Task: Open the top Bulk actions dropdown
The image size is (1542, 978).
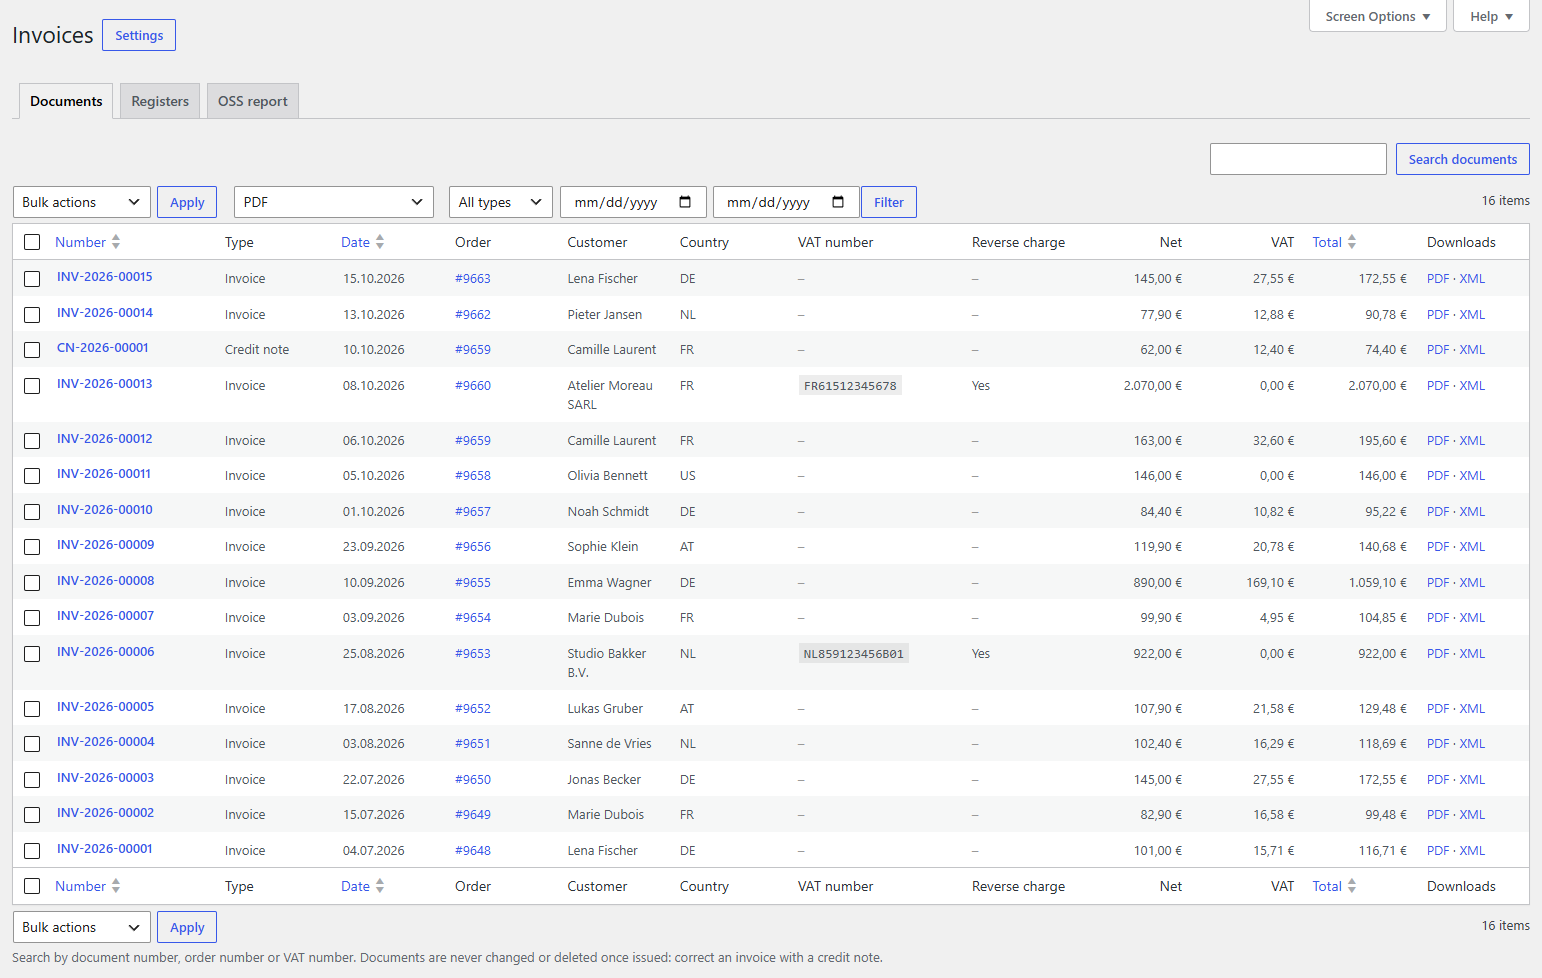Action: (x=82, y=202)
